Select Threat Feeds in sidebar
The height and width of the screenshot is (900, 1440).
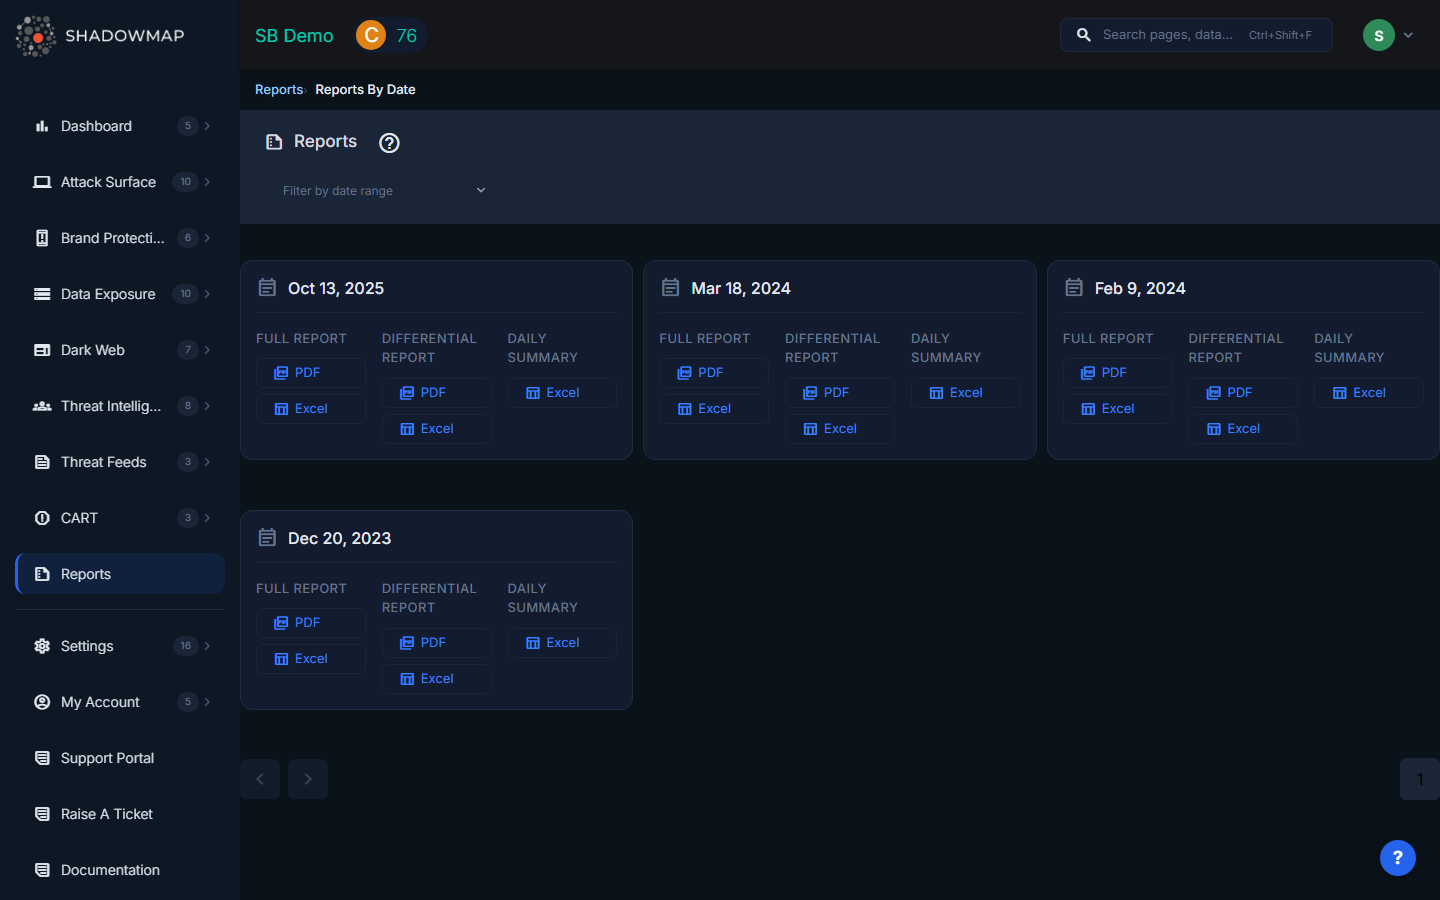pos(103,462)
